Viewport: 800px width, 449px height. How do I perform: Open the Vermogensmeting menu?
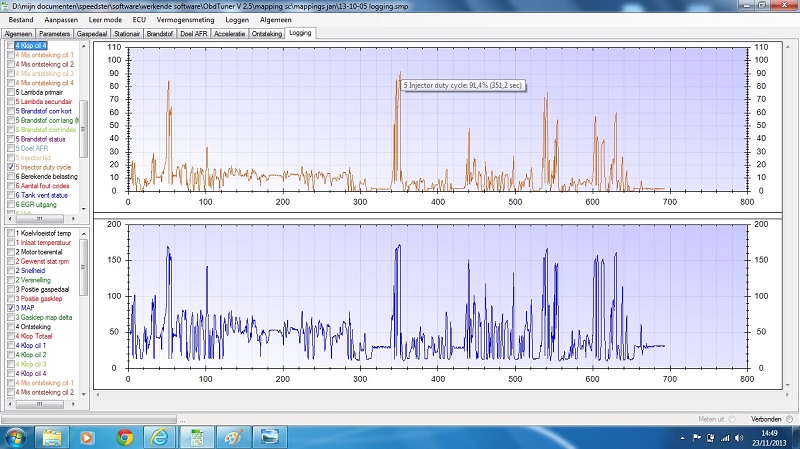pos(185,19)
